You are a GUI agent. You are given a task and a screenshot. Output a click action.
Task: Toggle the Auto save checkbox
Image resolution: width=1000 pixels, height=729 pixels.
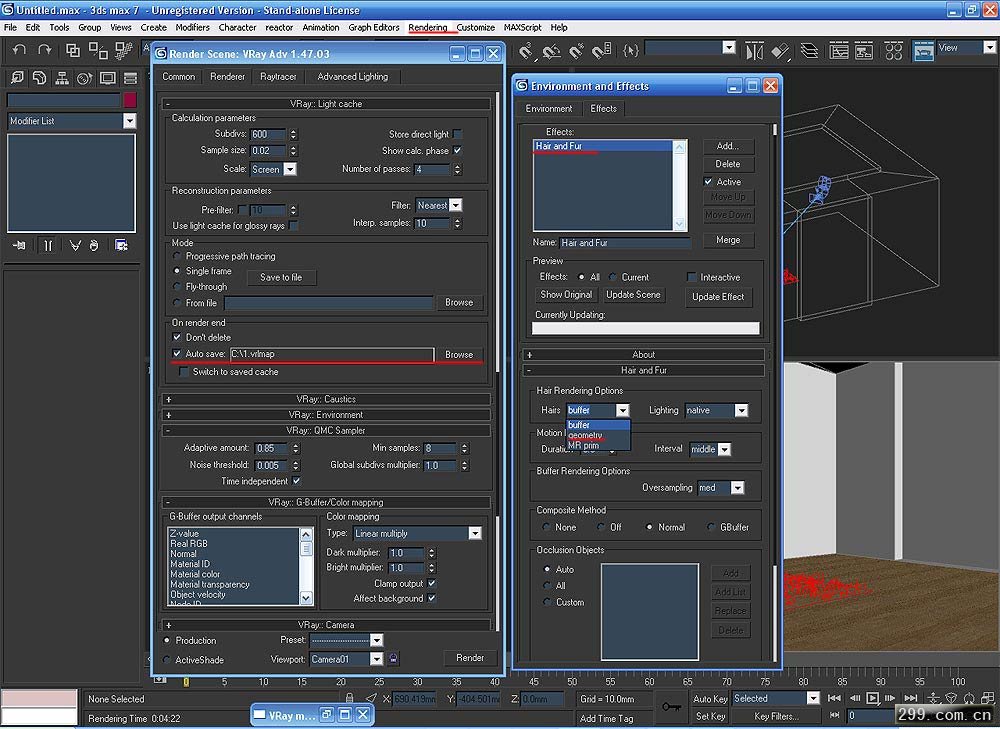[x=177, y=353]
